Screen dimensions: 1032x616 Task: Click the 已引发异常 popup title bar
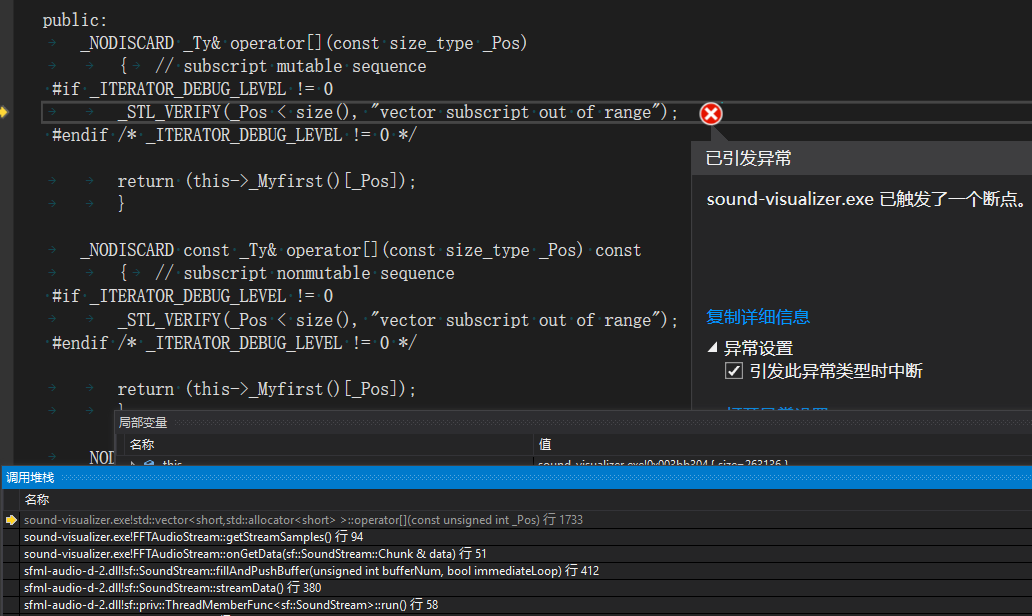pyautogui.click(x=860, y=158)
